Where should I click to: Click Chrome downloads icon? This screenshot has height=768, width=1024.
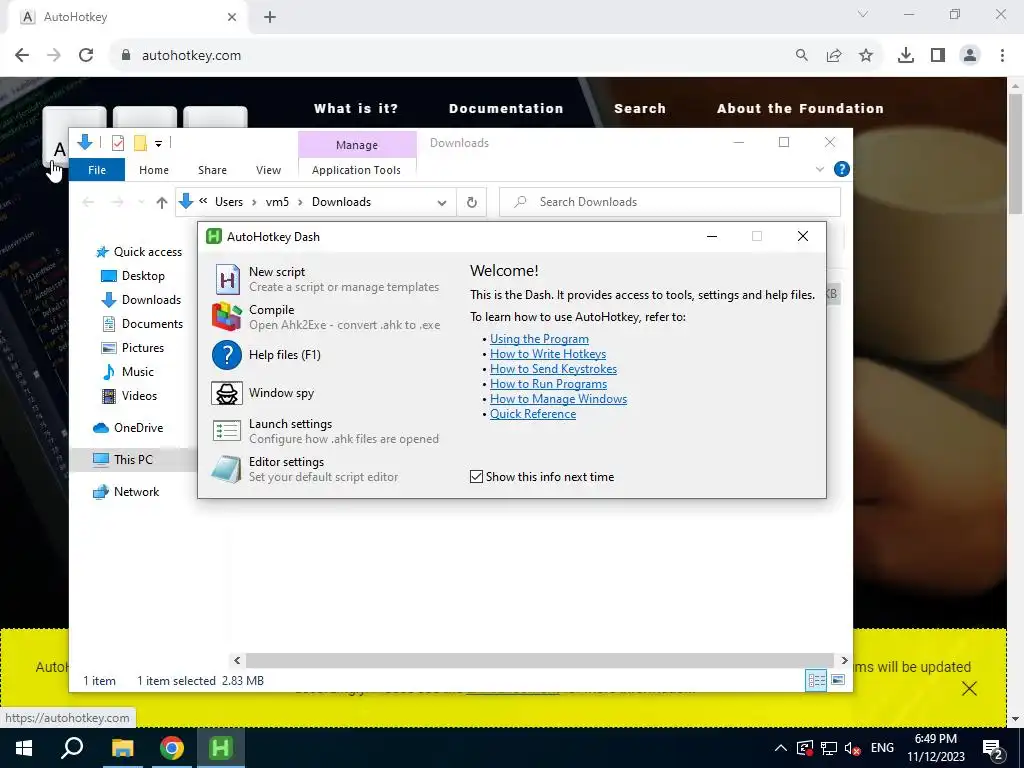[906, 56]
